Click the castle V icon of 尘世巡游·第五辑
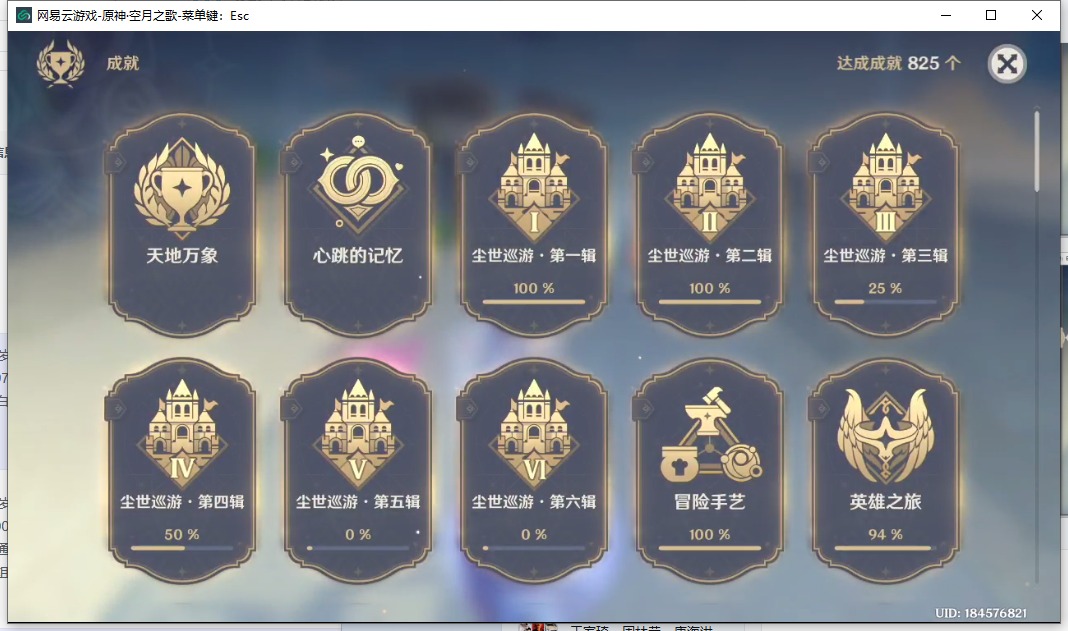The image size is (1068, 631). click(x=358, y=432)
